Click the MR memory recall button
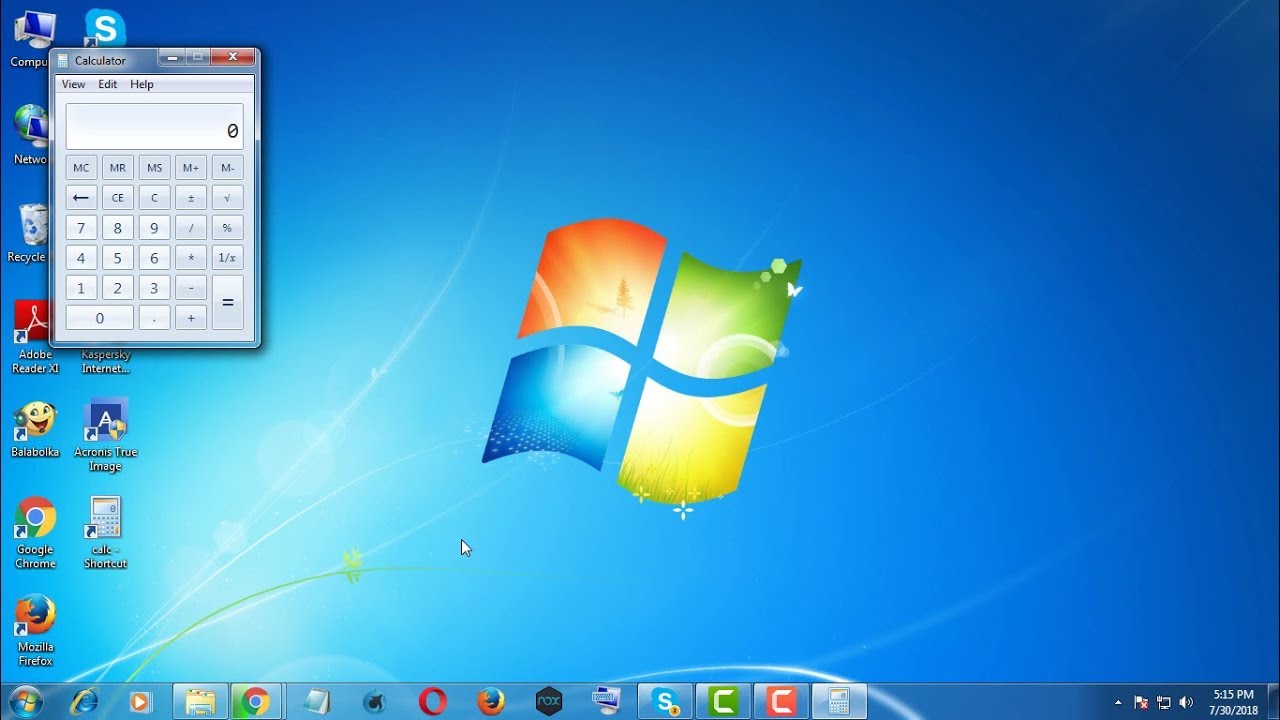 click(x=118, y=168)
